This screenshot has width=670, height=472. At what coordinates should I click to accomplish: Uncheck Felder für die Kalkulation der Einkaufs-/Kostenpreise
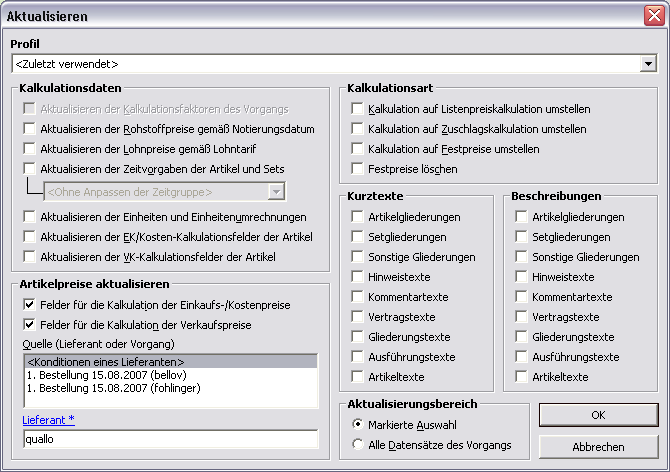click(x=29, y=305)
